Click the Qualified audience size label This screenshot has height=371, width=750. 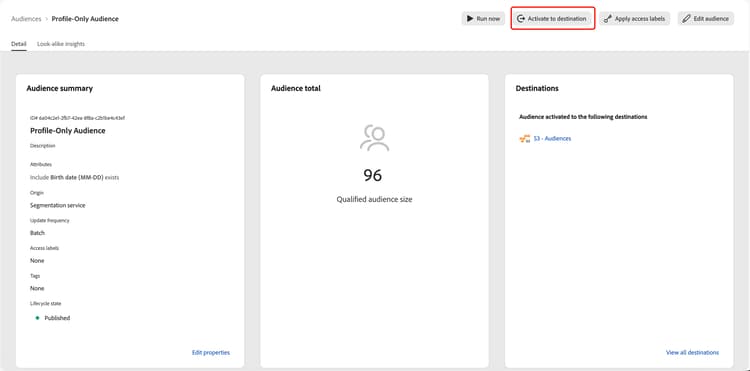click(374, 199)
